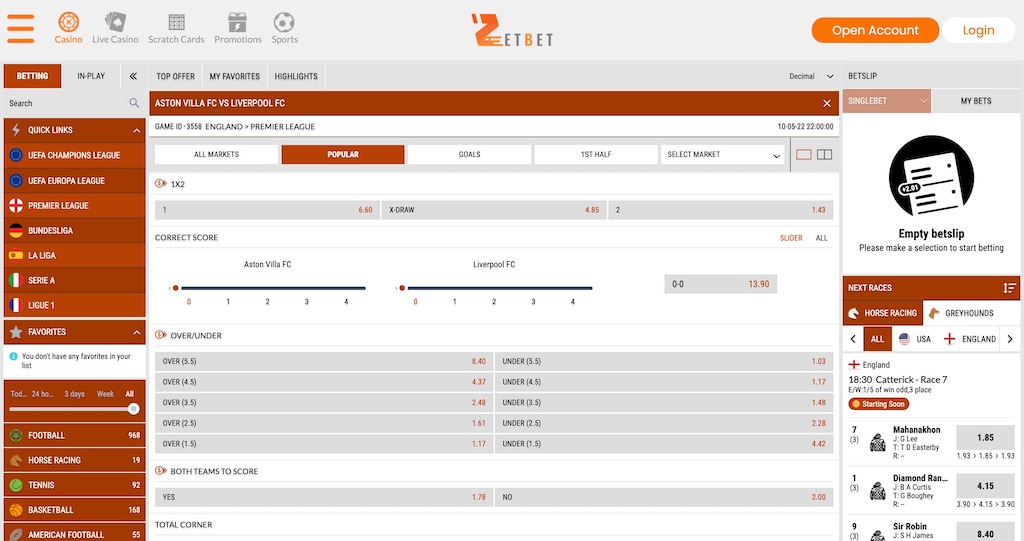This screenshot has width=1024, height=541.
Task: Open Premier League quick link
Action: pos(74,205)
